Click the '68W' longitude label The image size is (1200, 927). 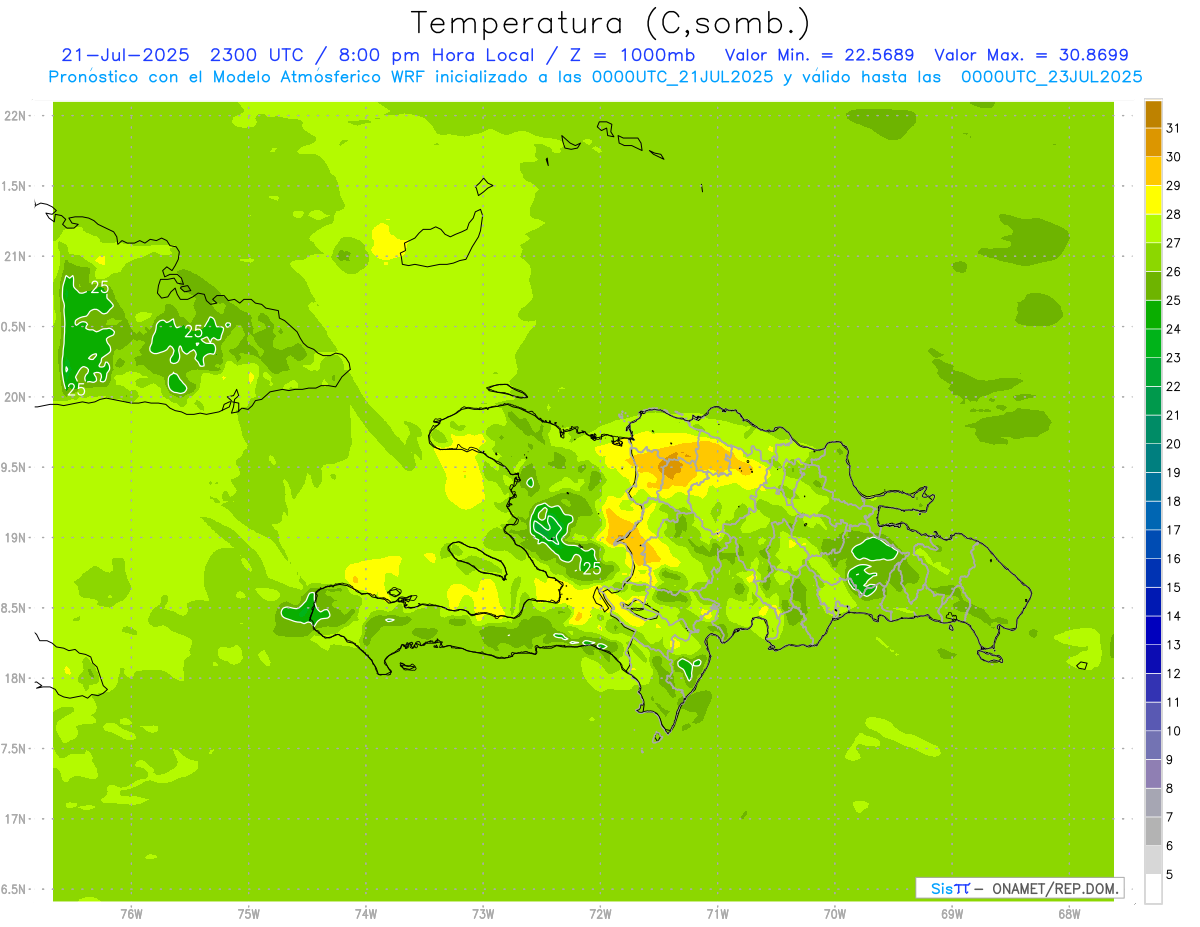point(1068,914)
